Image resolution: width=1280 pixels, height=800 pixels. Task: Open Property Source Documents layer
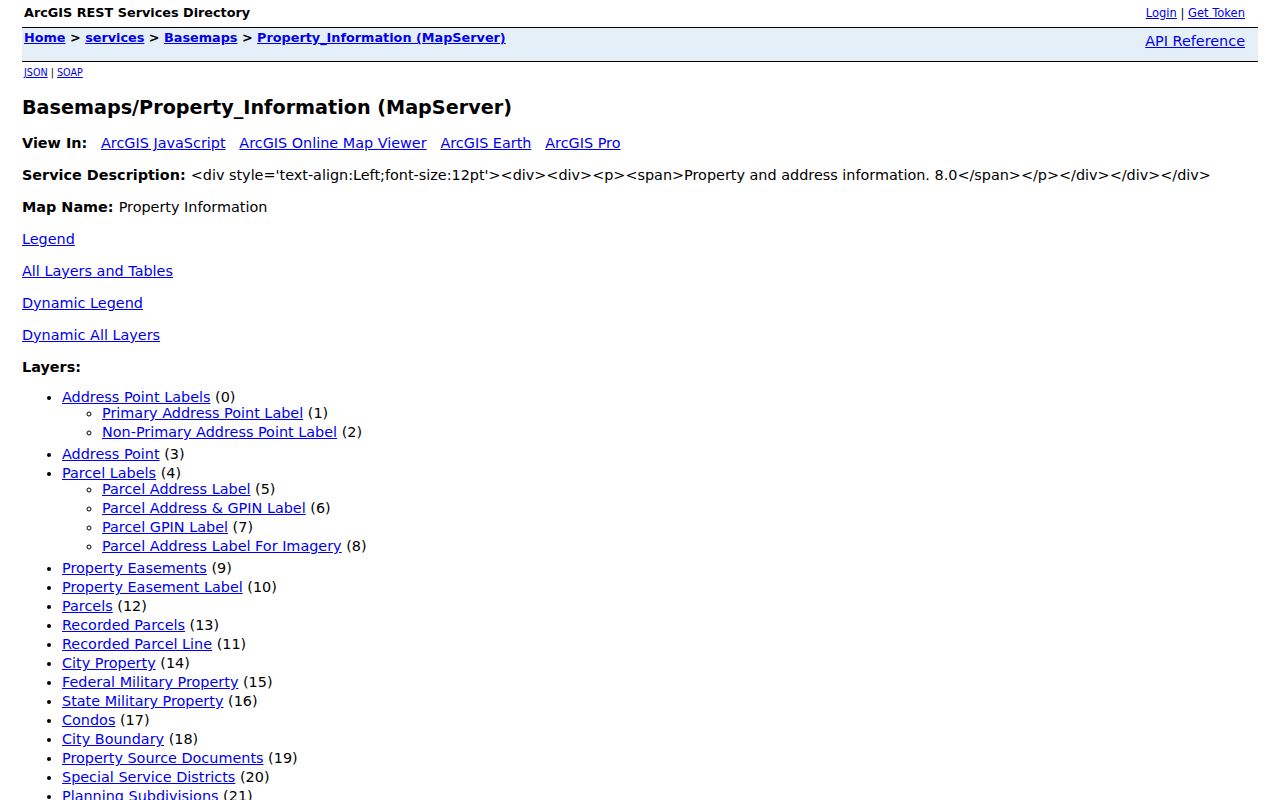tap(163, 758)
